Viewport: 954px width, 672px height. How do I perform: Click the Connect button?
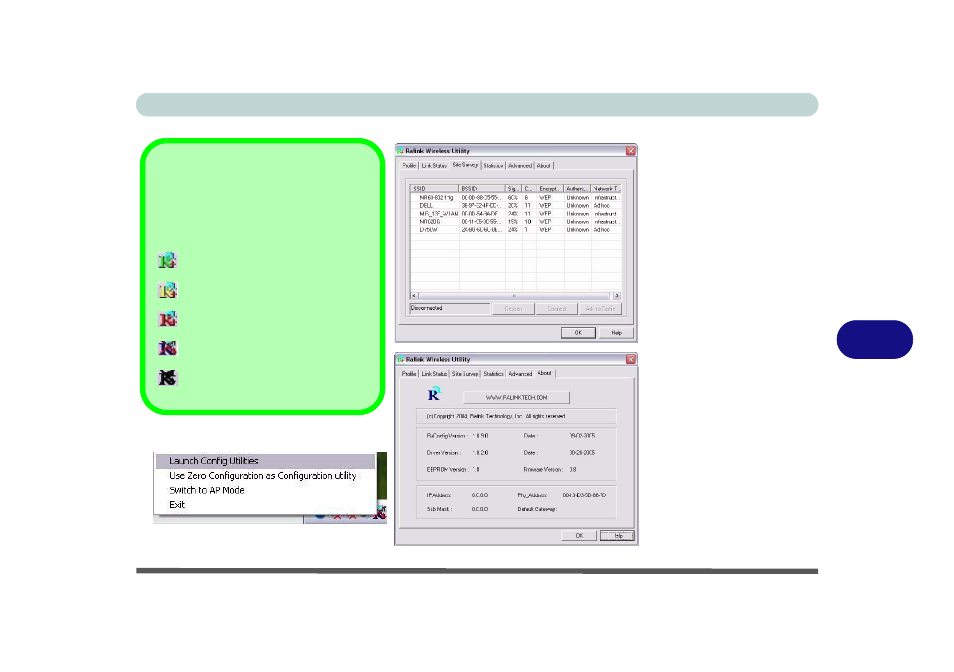click(557, 309)
